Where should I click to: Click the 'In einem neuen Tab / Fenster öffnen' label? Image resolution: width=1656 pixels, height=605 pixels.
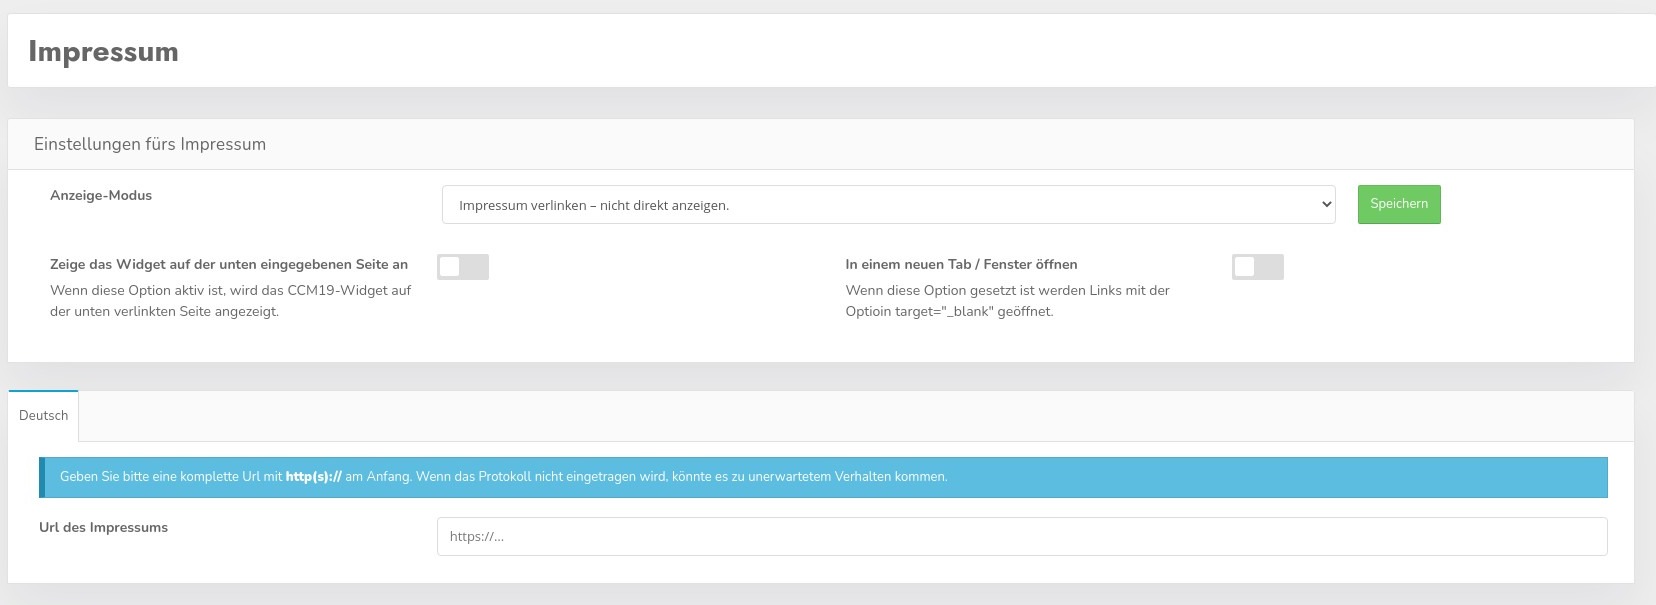pyautogui.click(x=961, y=265)
